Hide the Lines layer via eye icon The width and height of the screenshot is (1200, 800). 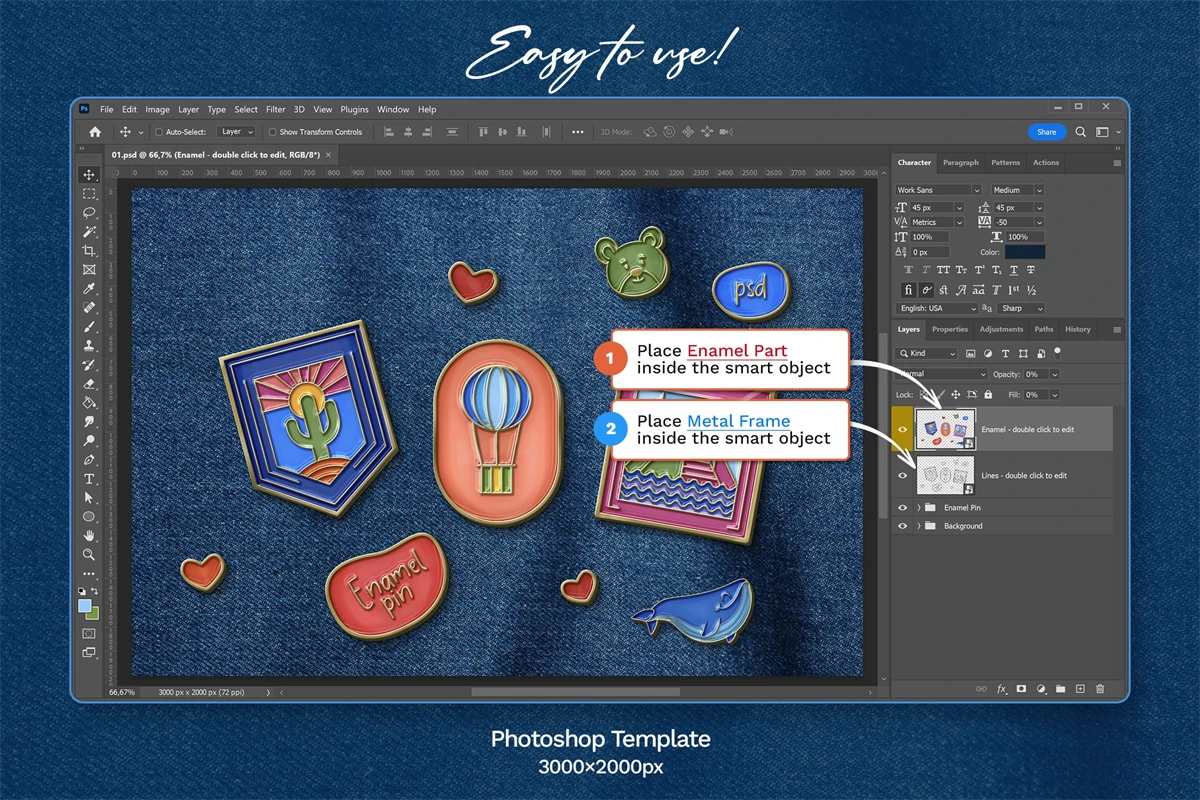pyautogui.click(x=903, y=476)
